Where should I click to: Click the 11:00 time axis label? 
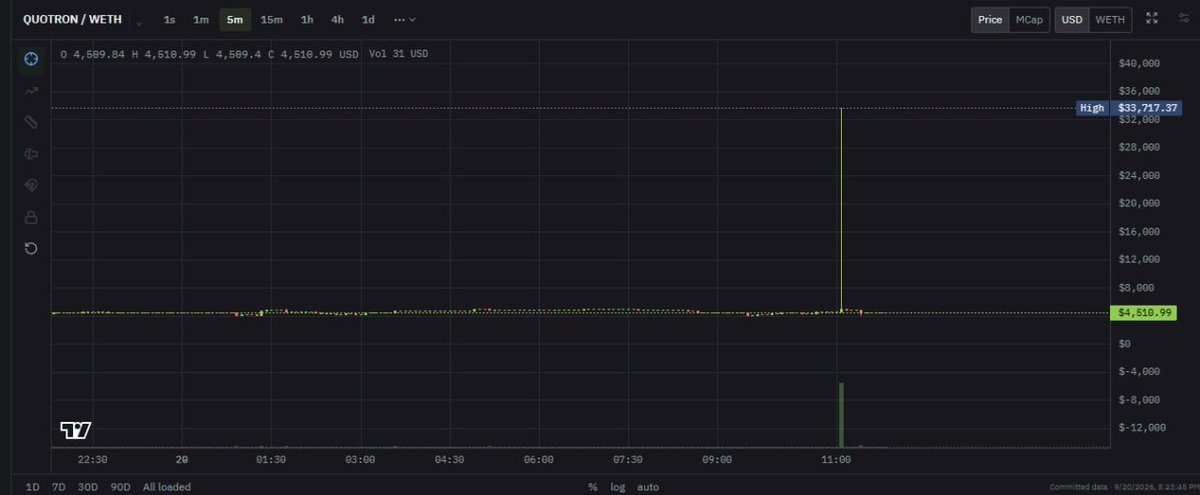coord(836,460)
